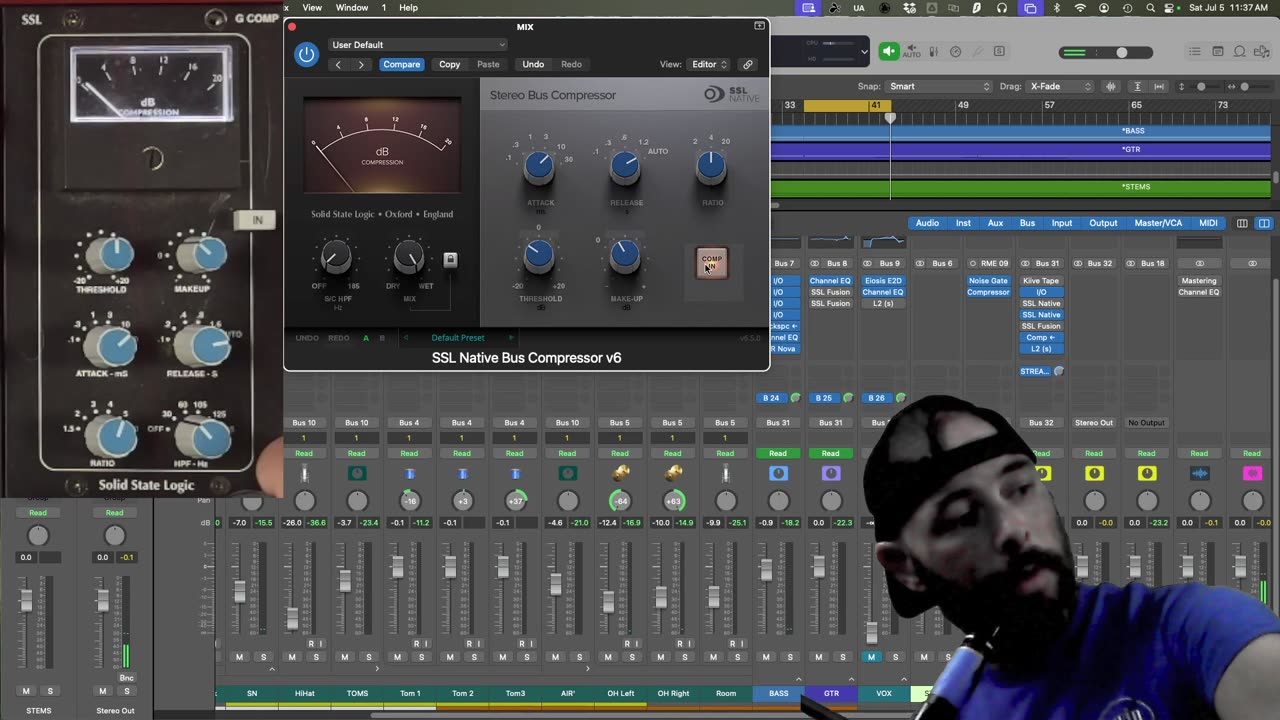Open the B 24 send slot
1280x720 pixels.
[x=771, y=398]
